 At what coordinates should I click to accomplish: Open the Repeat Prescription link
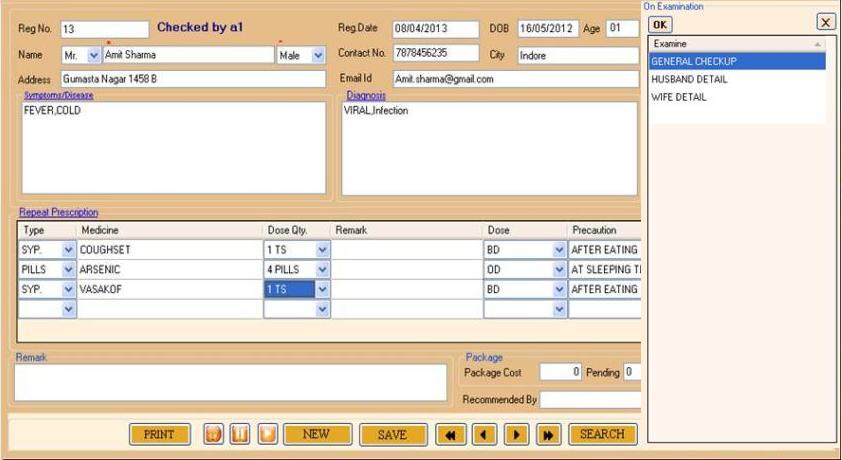59,212
